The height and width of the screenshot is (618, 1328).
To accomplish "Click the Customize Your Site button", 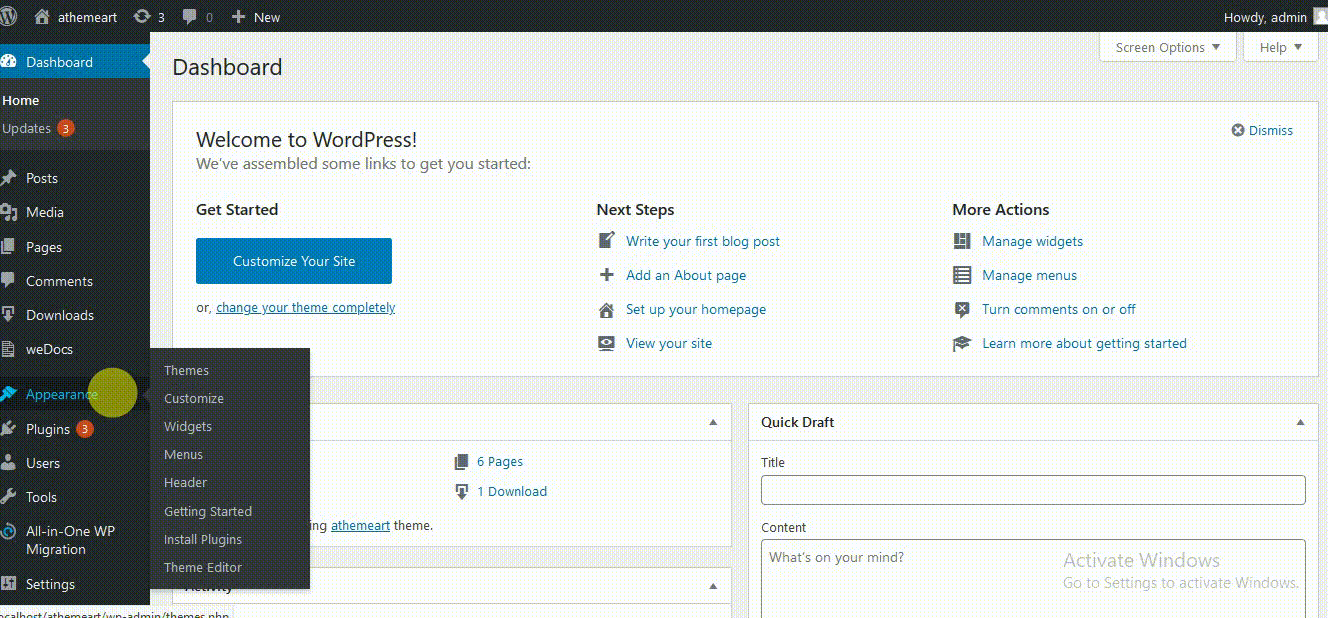I will [294, 261].
